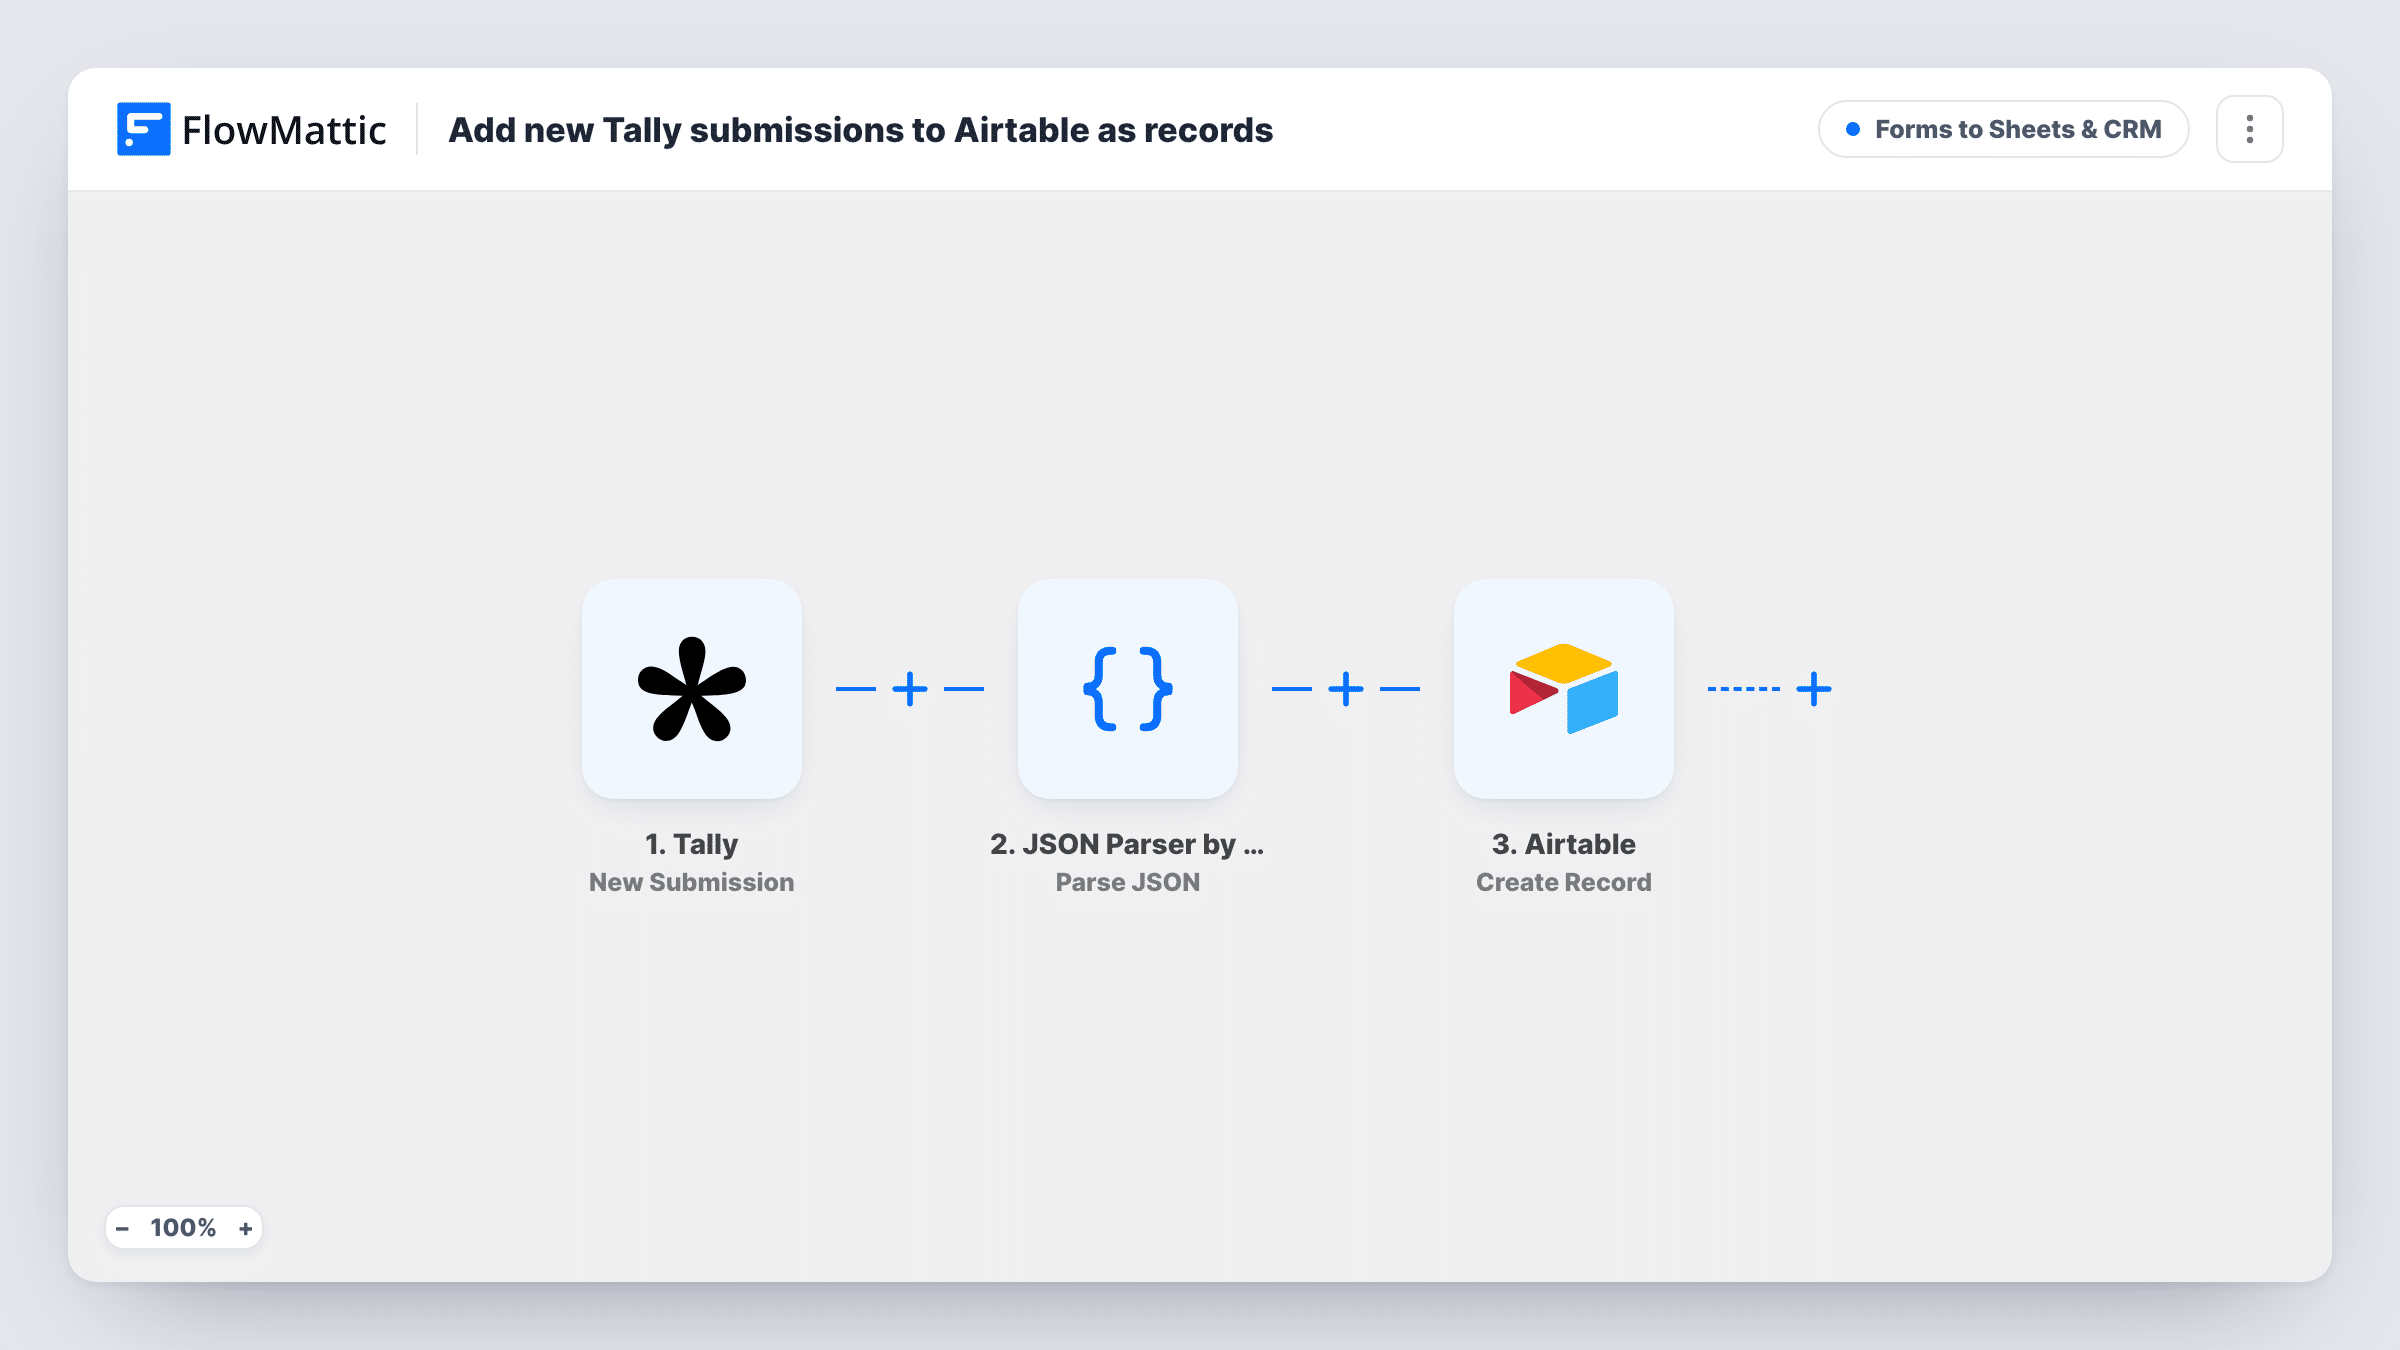Add new step after Airtable
Screen dimensions: 2400x1350
pos(1814,689)
